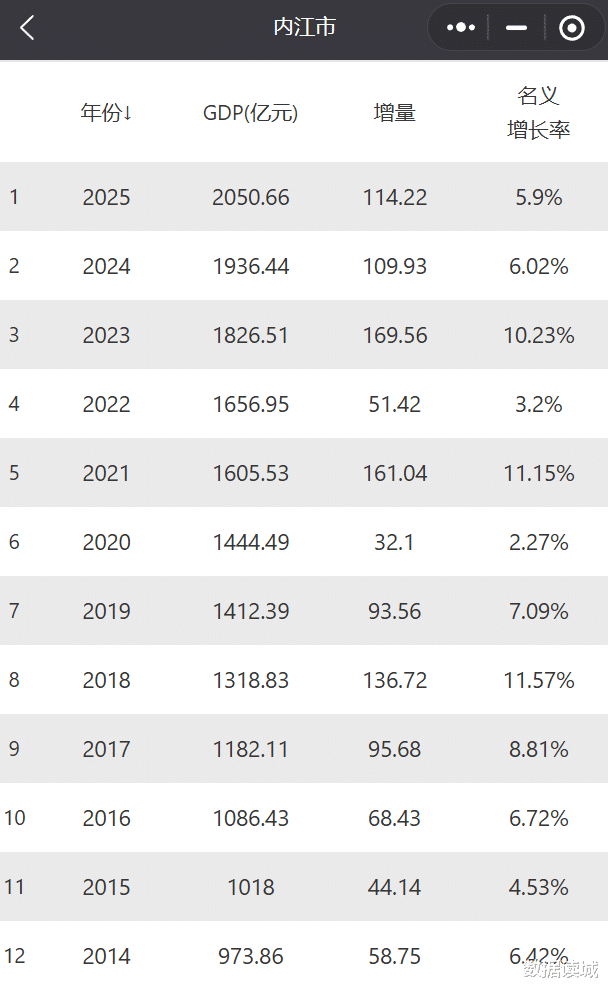Image resolution: width=608 pixels, height=990 pixels.
Task: Select the 2018 increment value 136.72
Action: tap(394, 681)
